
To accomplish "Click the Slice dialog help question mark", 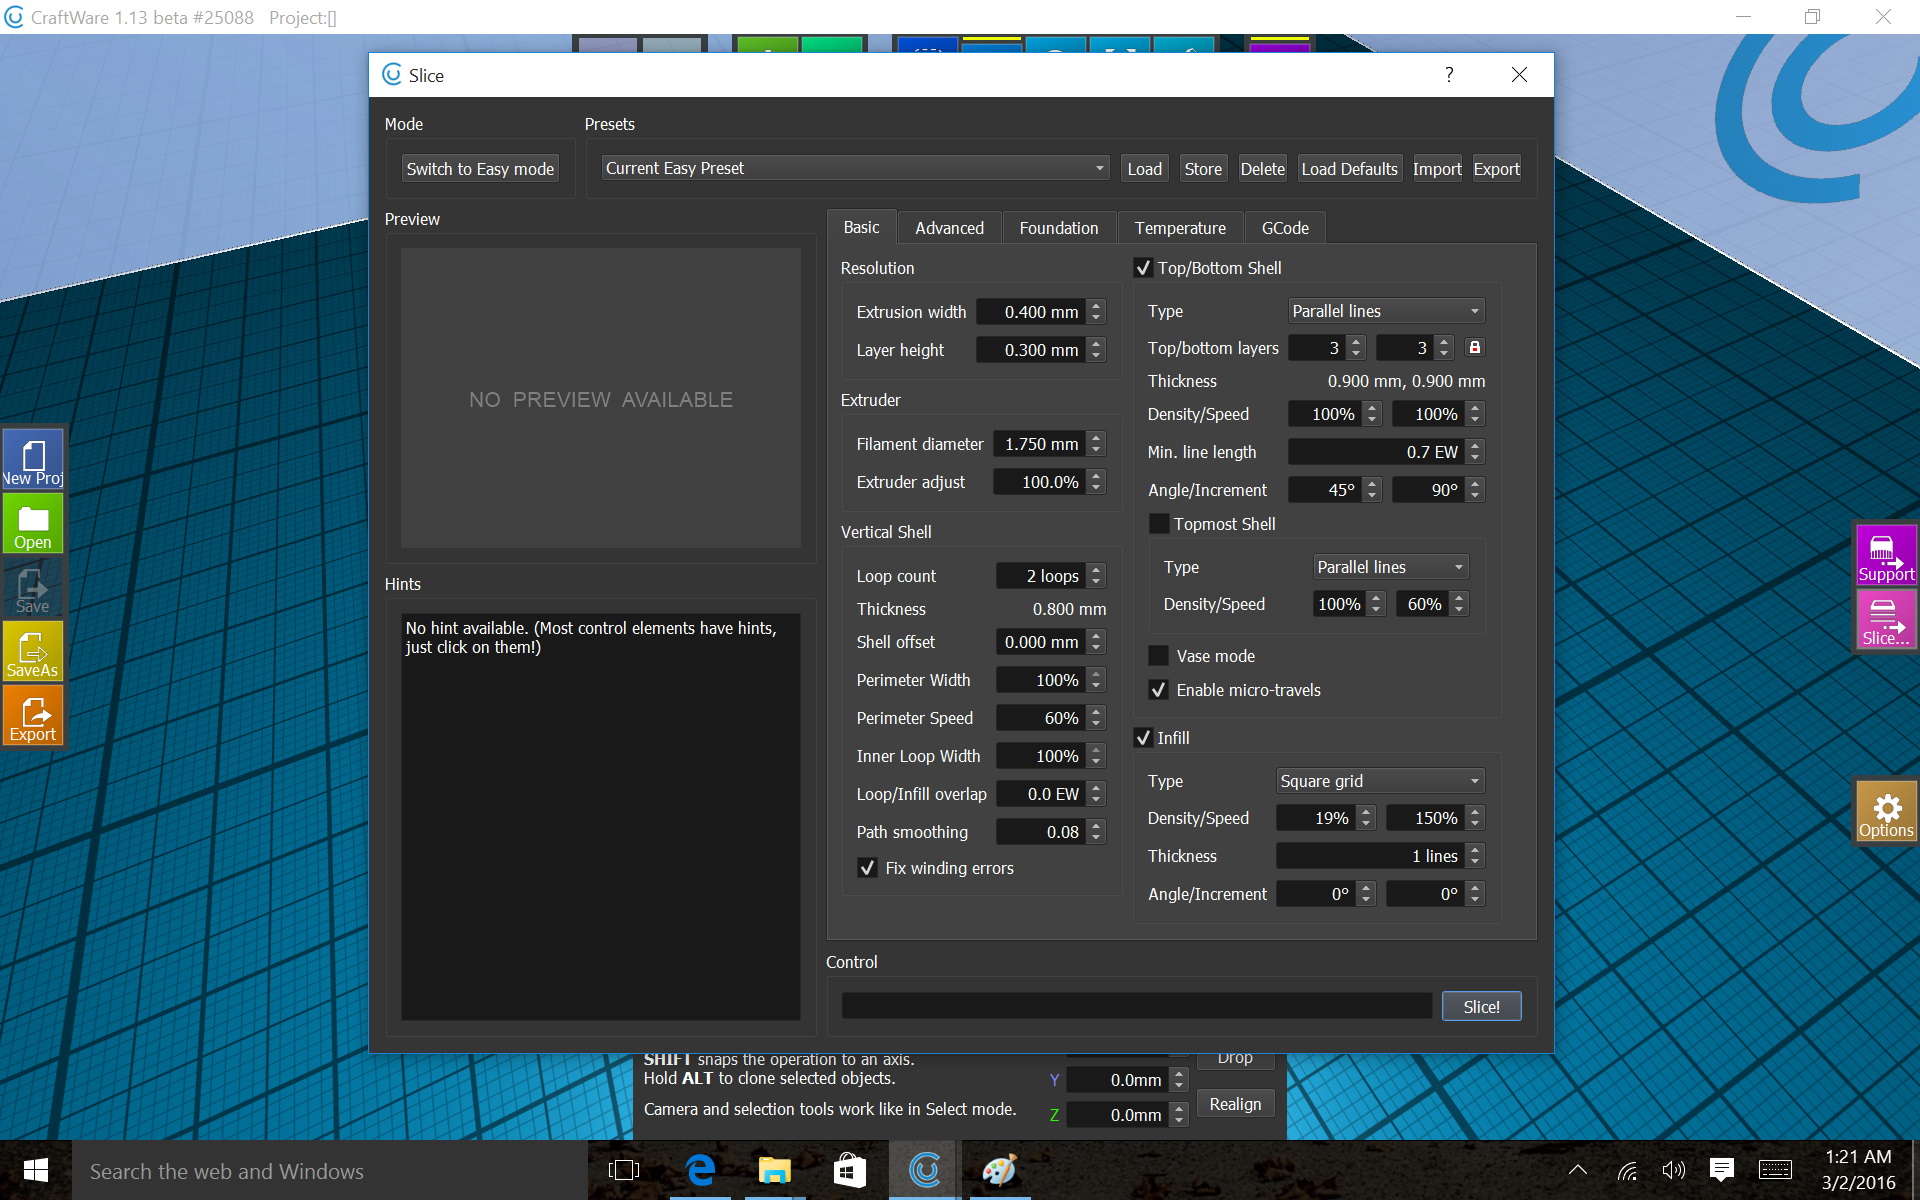I will pyautogui.click(x=1449, y=75).
